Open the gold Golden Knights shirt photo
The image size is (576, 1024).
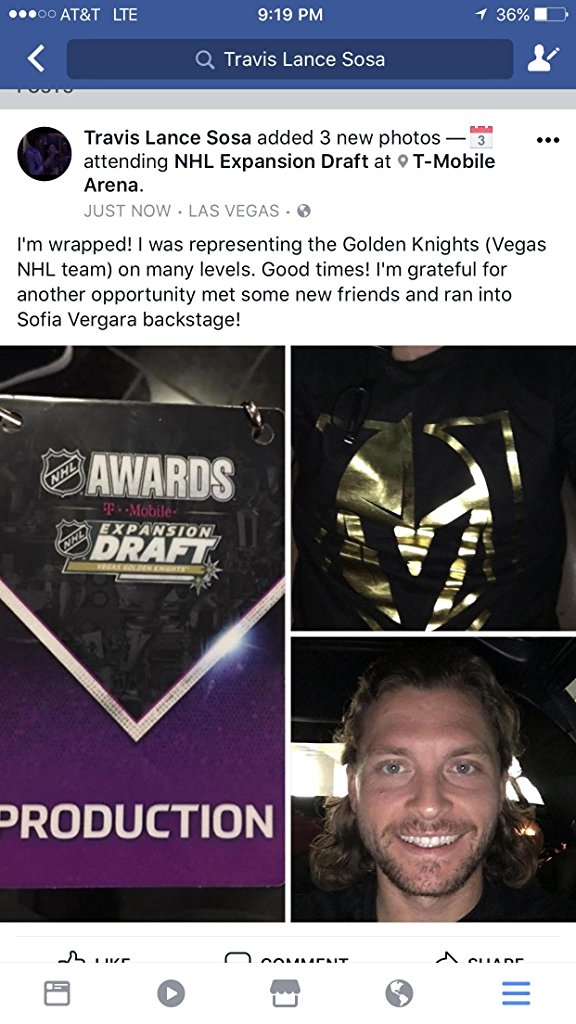[434, 488]
